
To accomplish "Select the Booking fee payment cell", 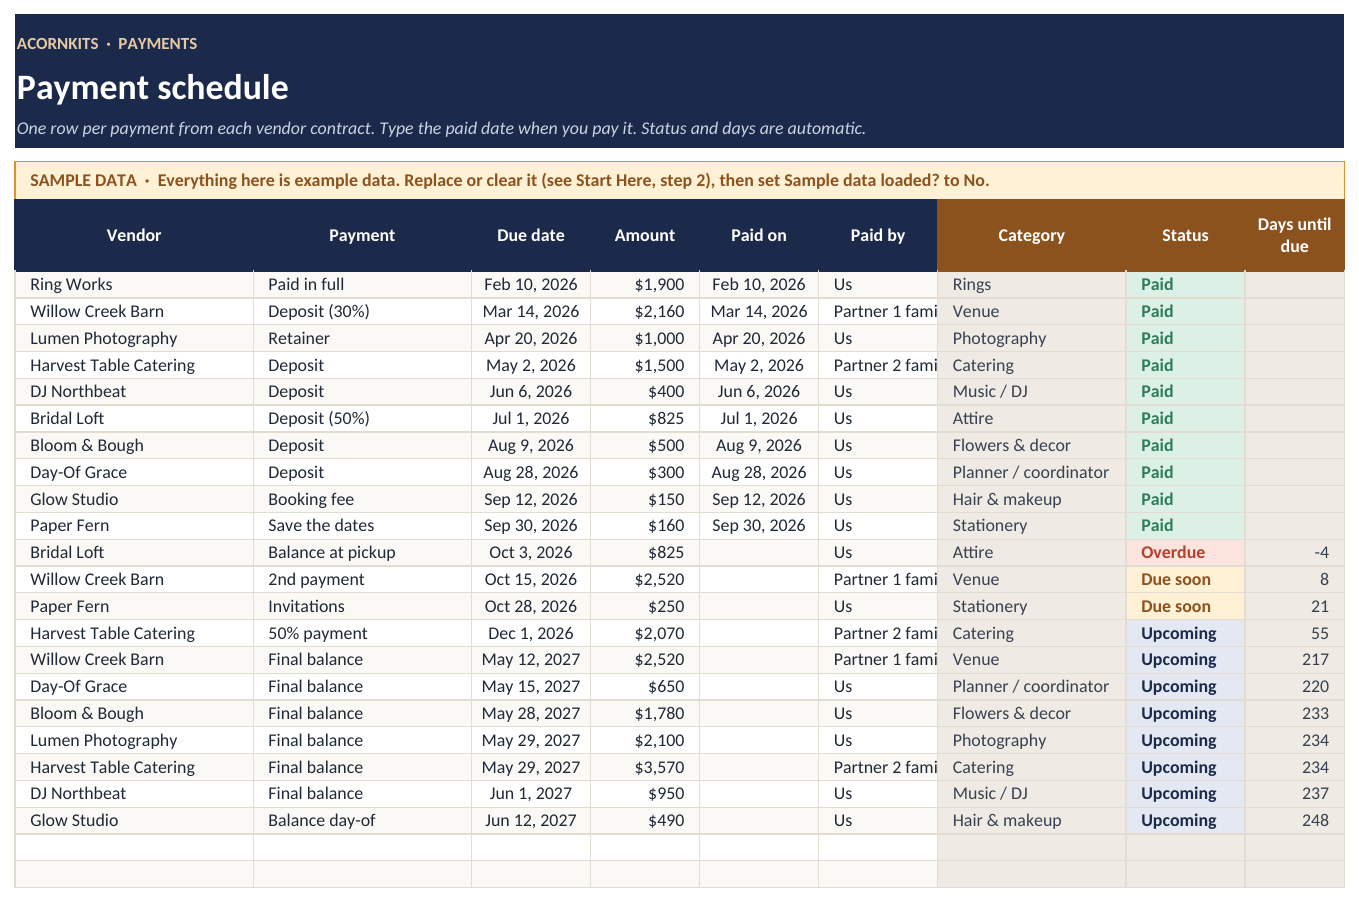I will click(362, 499).
